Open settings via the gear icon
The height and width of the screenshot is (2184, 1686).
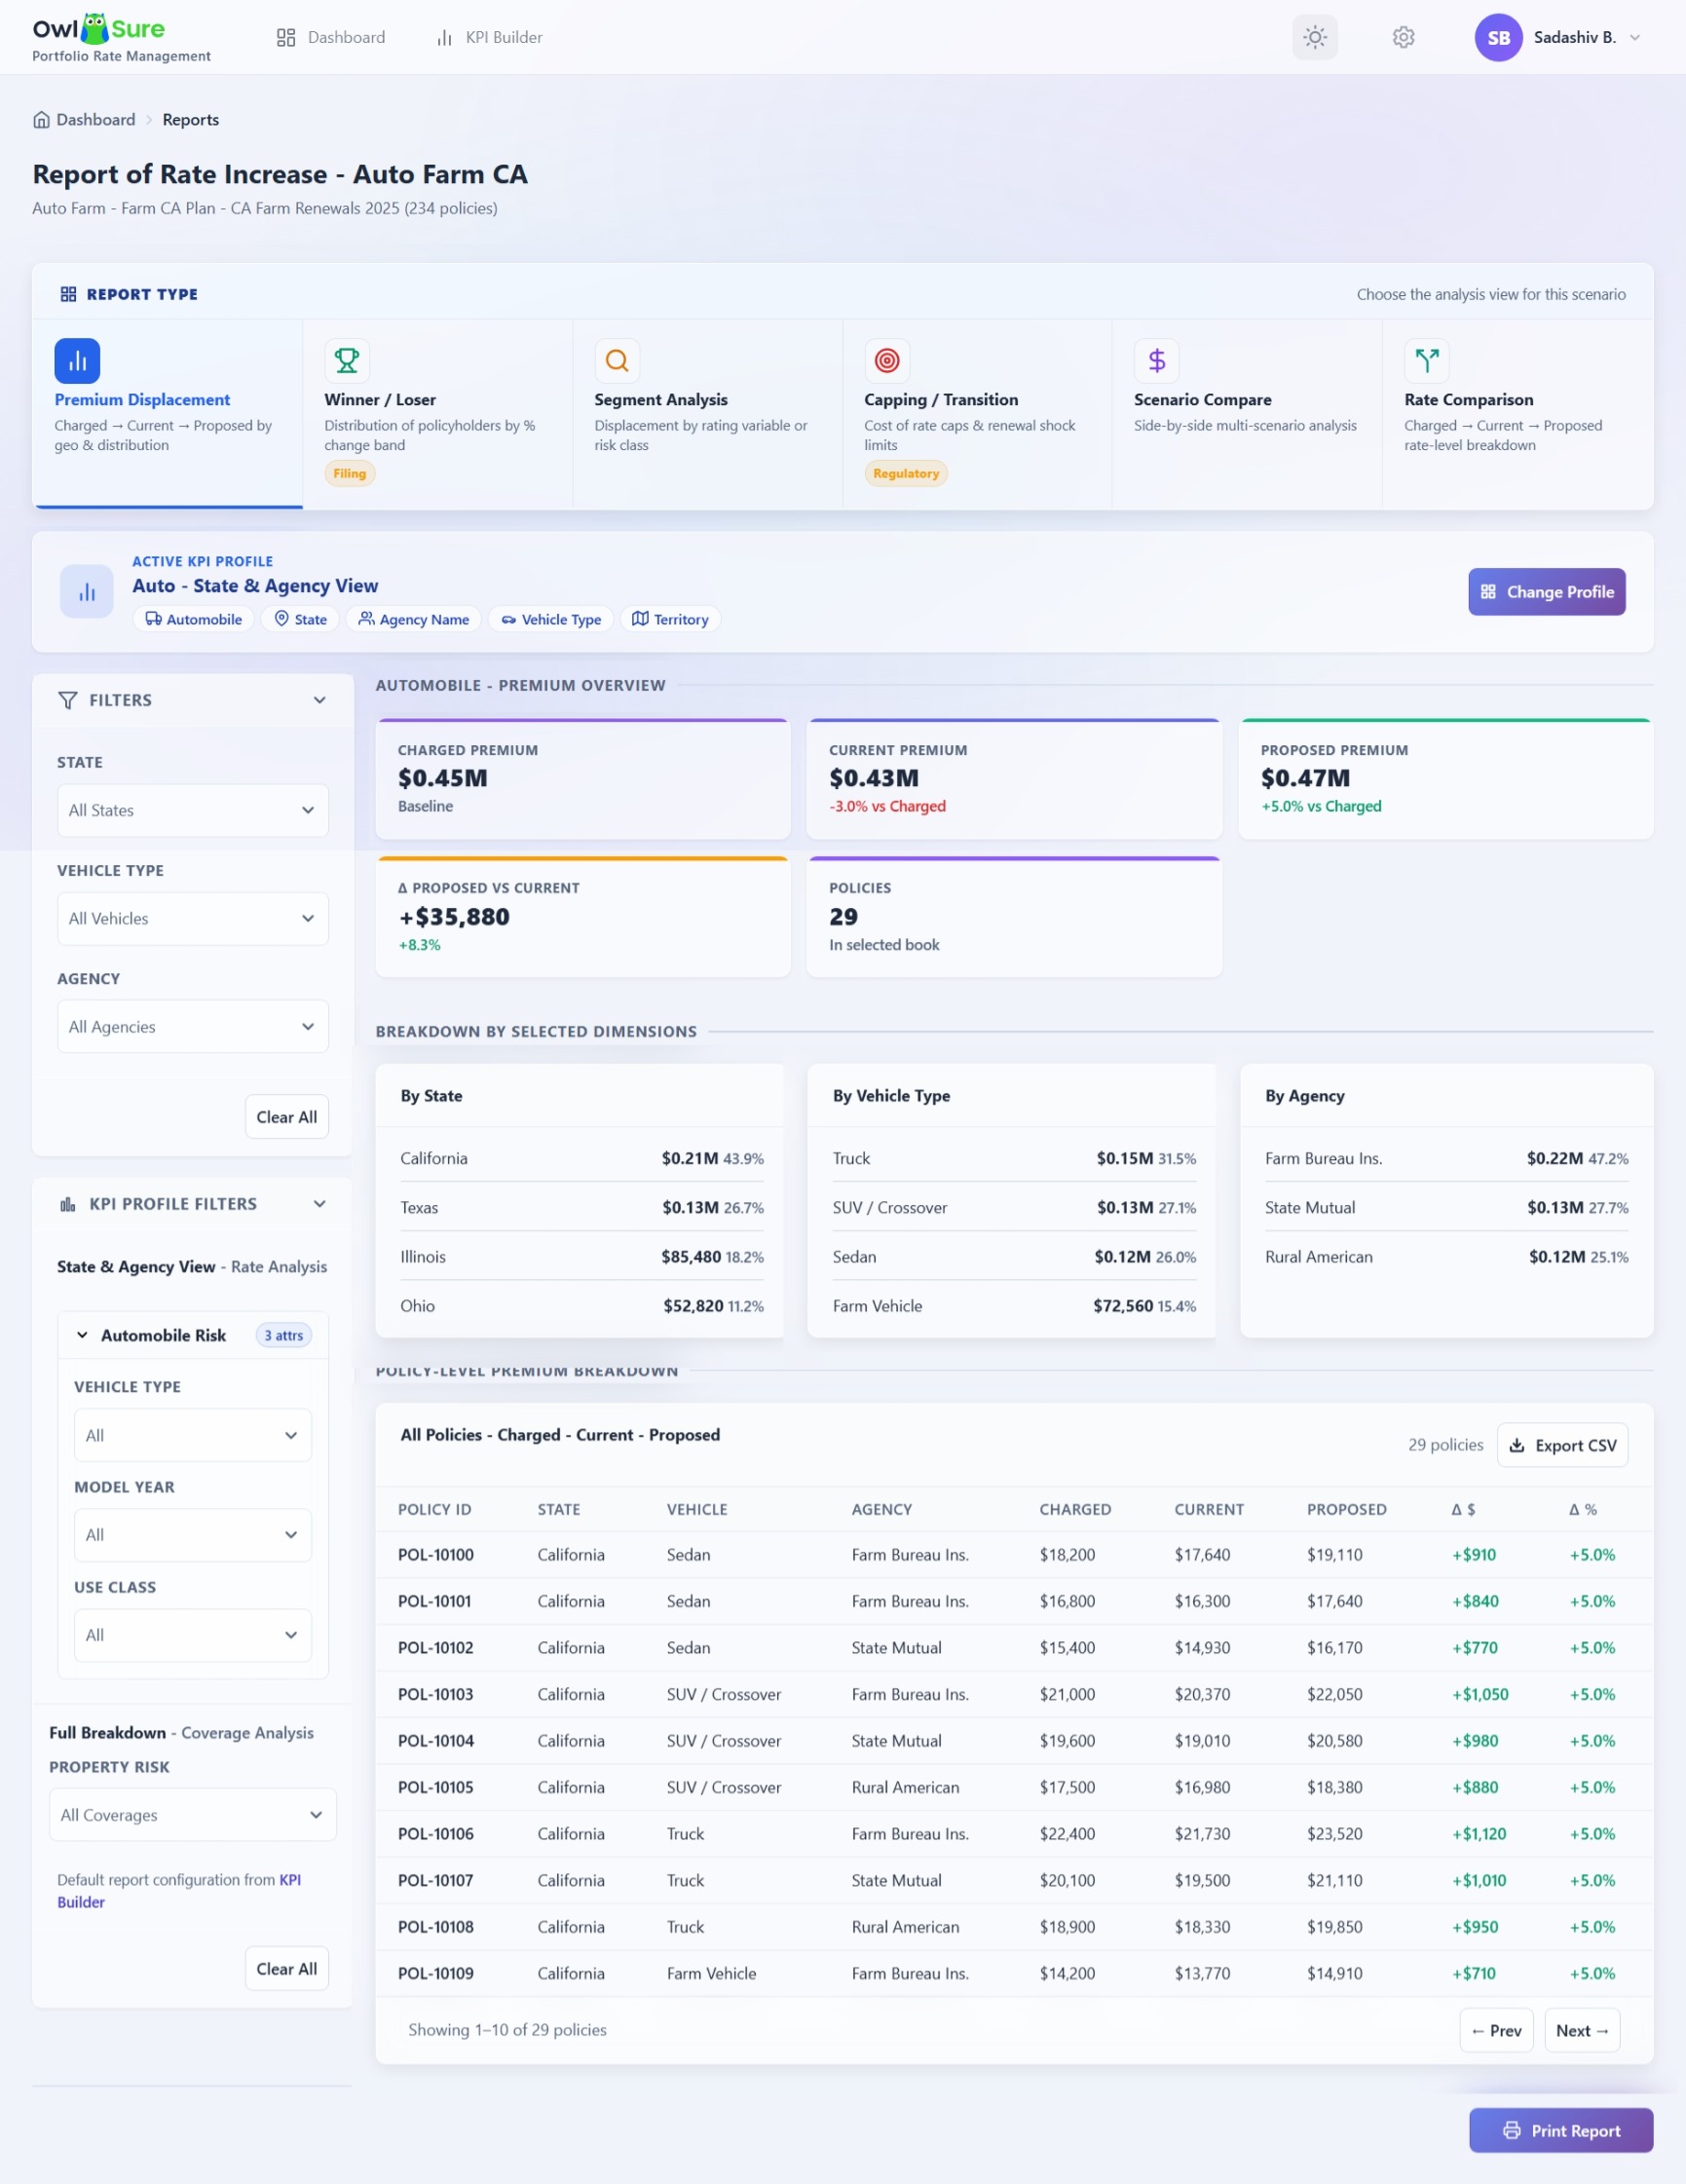[1403, 37]
